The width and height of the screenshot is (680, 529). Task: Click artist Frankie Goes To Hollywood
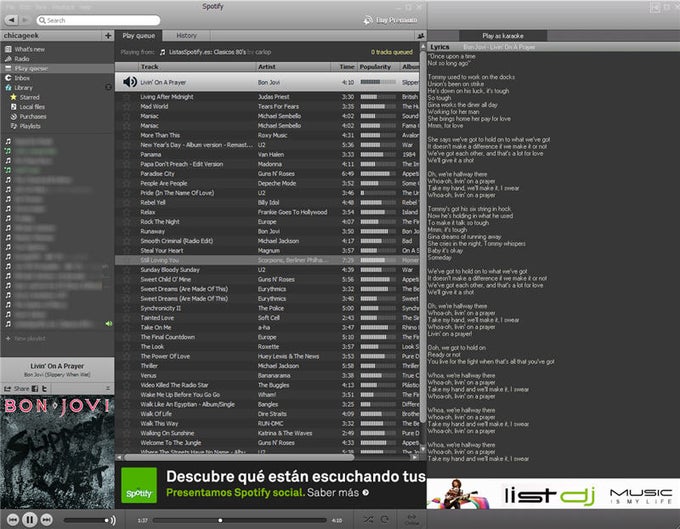coord(292,212)
